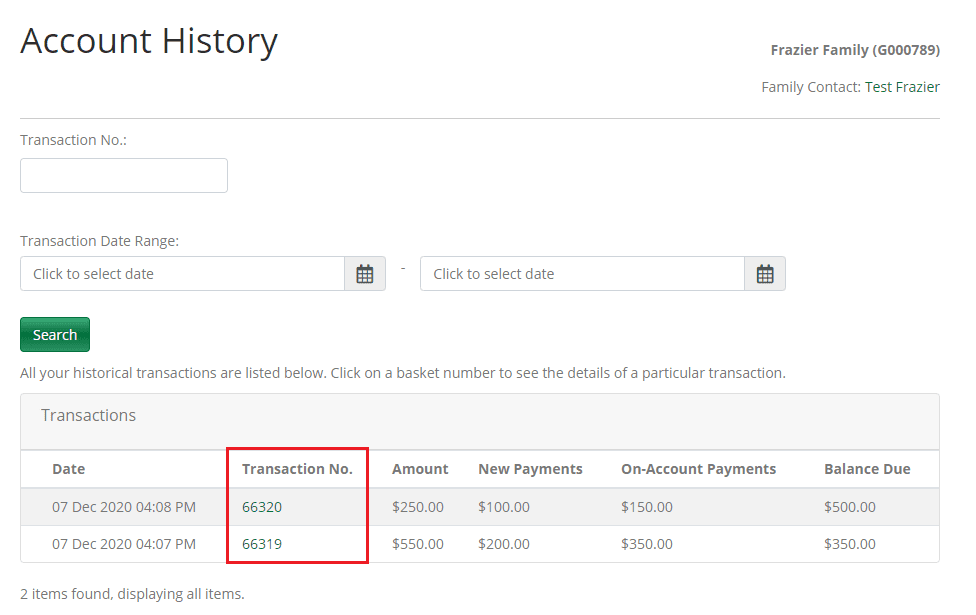Image resolution: width=976 pixels, height=615 pixels.
Task: Open transaction 66320 details
Action: click(262, 507)
